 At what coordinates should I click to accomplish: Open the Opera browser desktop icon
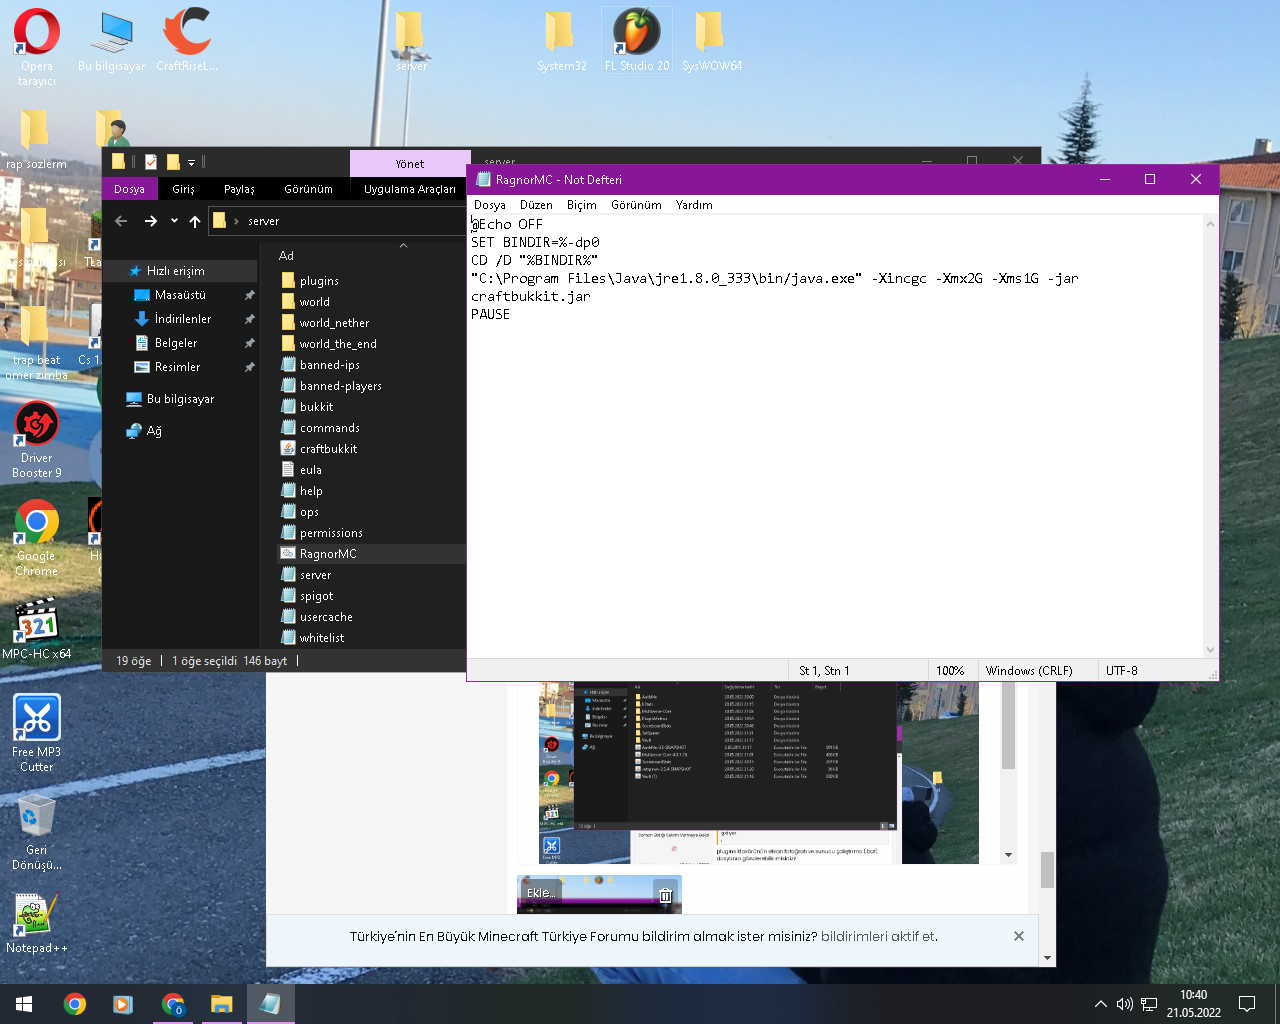tap(37, 47)
